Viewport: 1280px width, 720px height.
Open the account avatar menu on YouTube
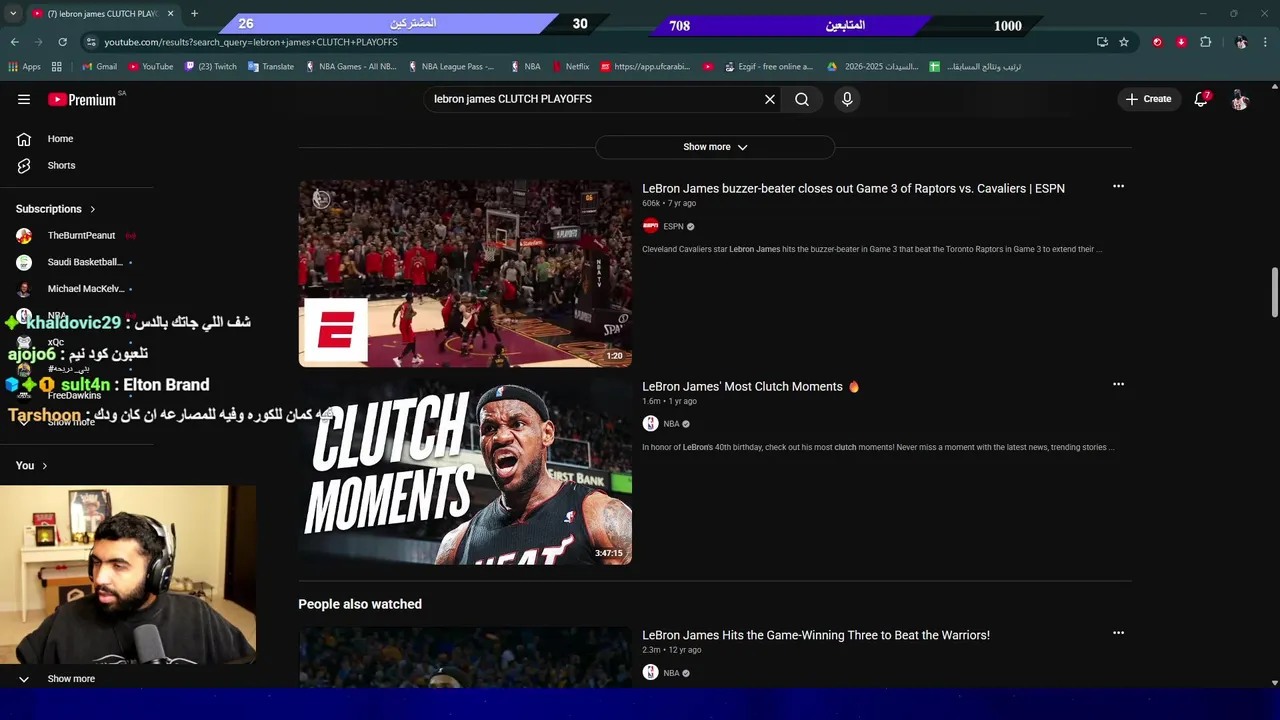coord(1240,99)
